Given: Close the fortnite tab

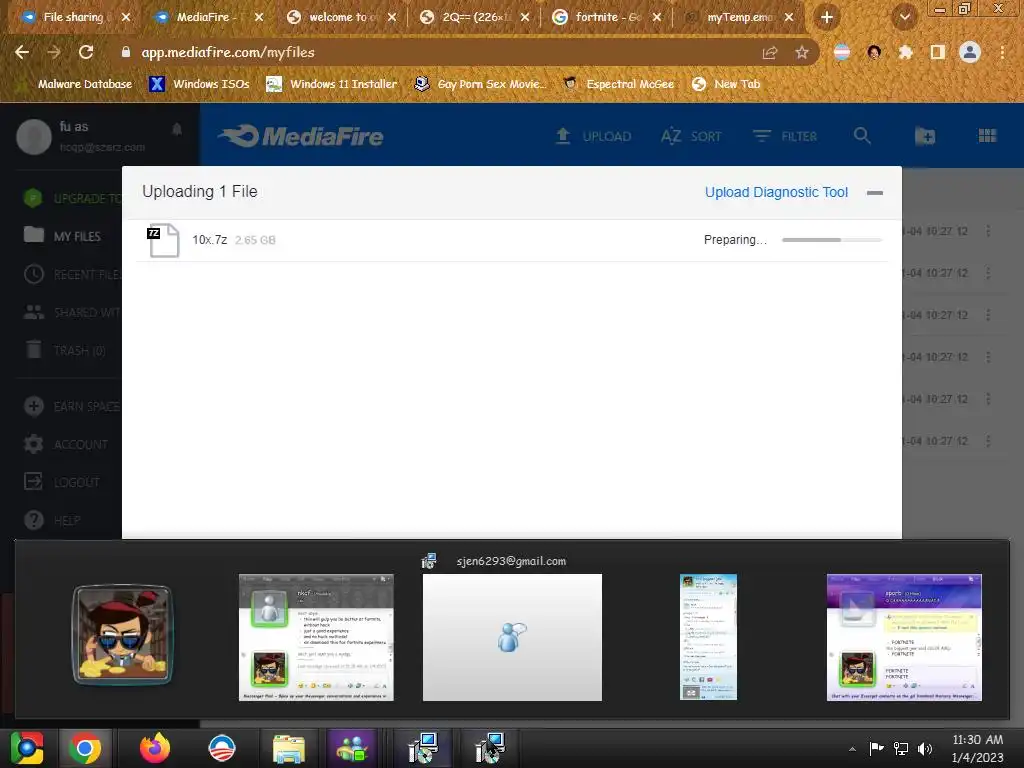Looking at the screenshot, I should [x=657, y=18].
